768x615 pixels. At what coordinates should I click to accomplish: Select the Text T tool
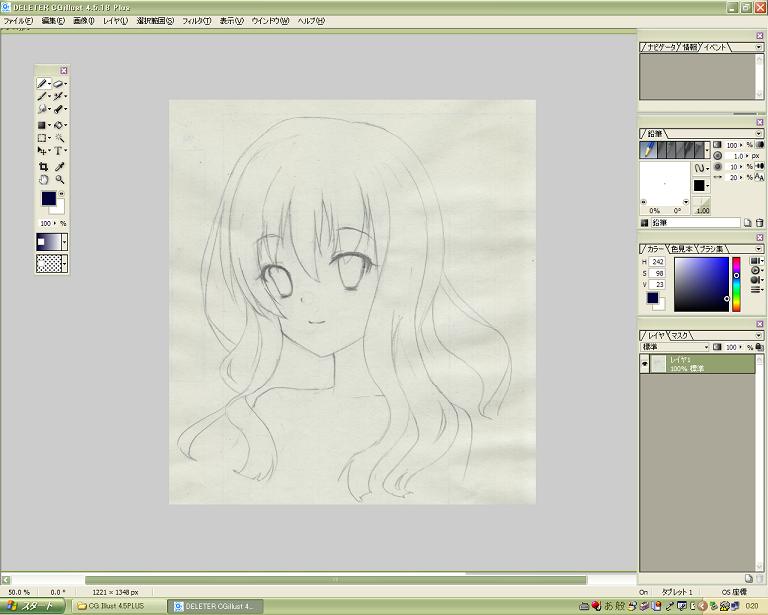point(58,151)
